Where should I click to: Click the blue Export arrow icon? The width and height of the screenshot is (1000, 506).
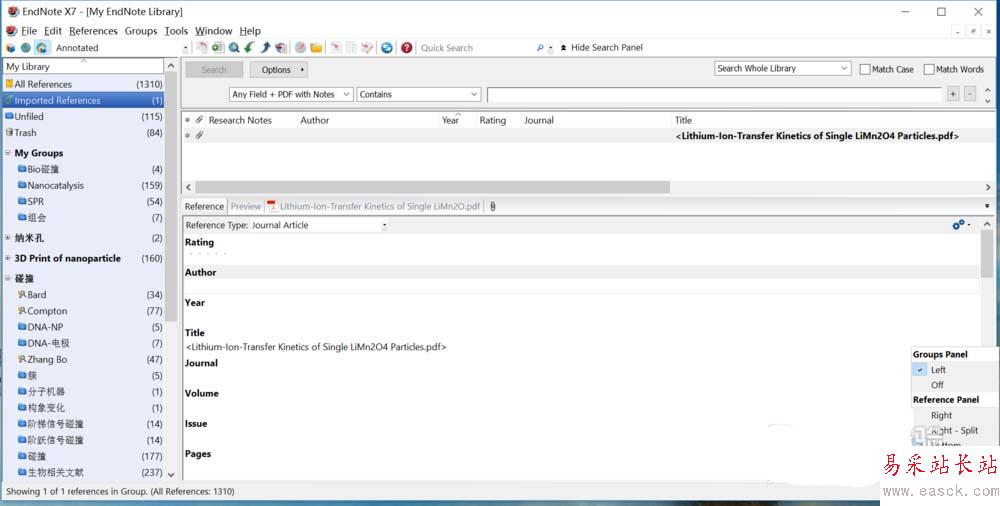point(265,47)
